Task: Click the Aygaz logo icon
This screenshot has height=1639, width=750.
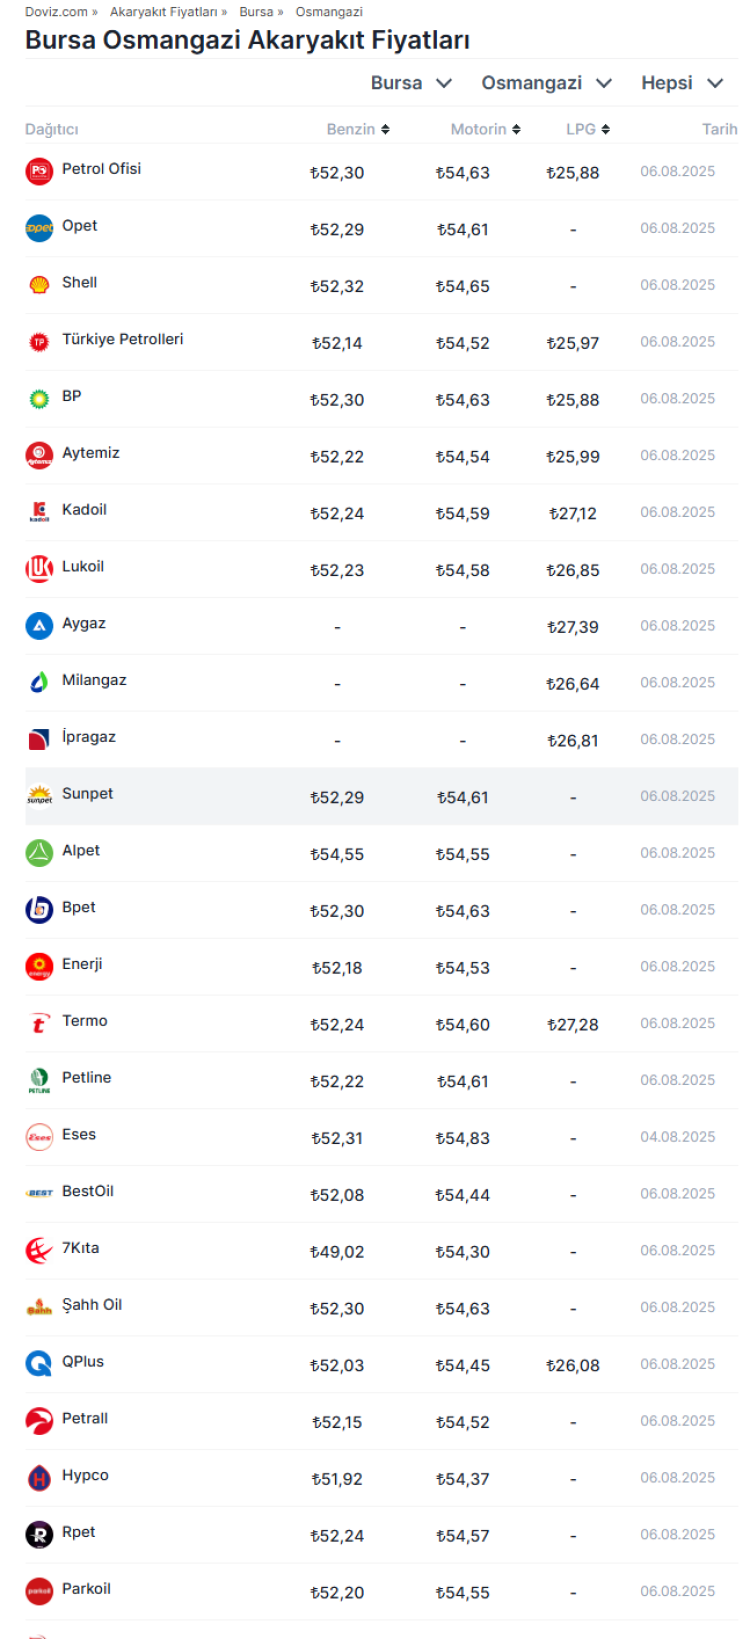Action: click(39, 626)
